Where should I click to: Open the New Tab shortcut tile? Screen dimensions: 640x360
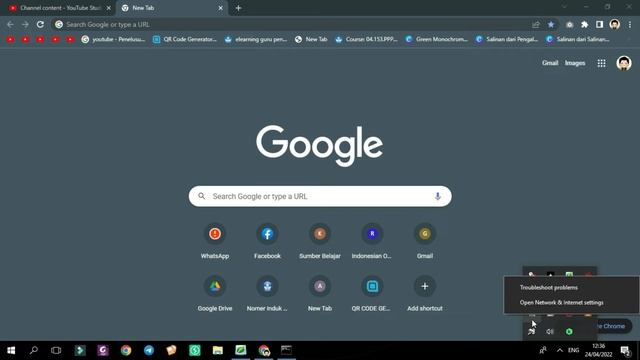click(320, 294)
